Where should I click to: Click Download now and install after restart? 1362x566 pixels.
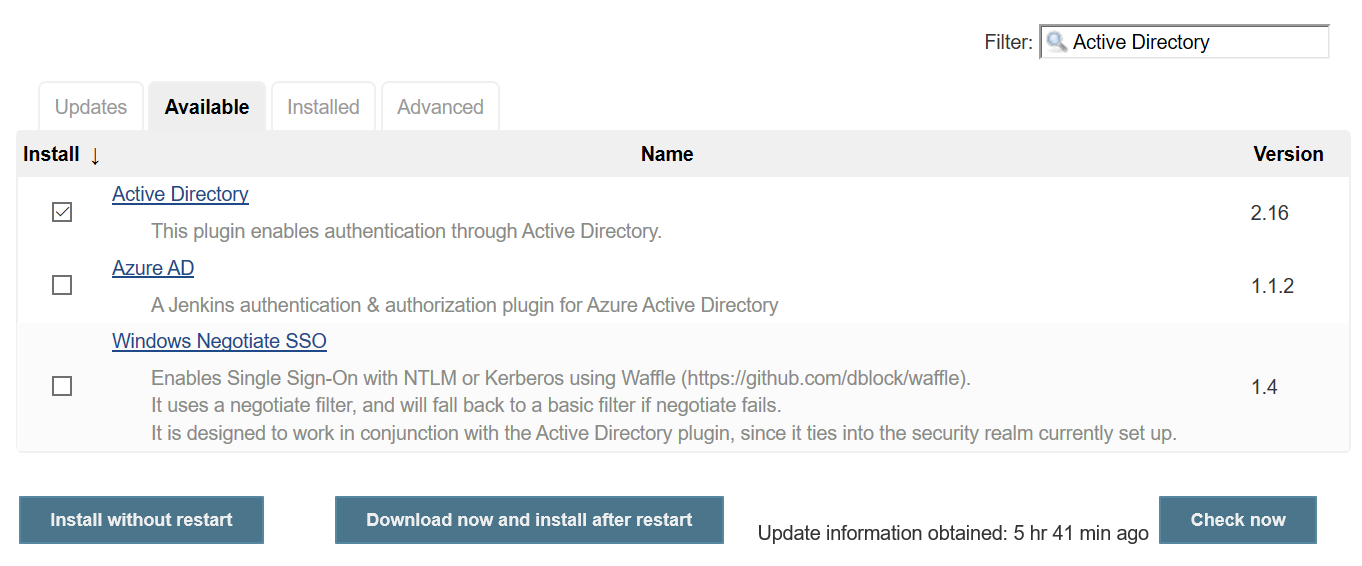(x=529, y=520)
